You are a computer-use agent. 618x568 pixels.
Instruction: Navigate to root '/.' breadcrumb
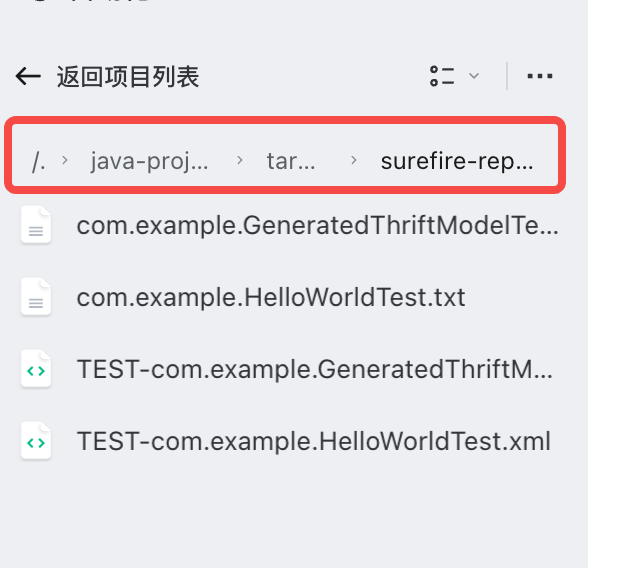[x=39, y=161]
